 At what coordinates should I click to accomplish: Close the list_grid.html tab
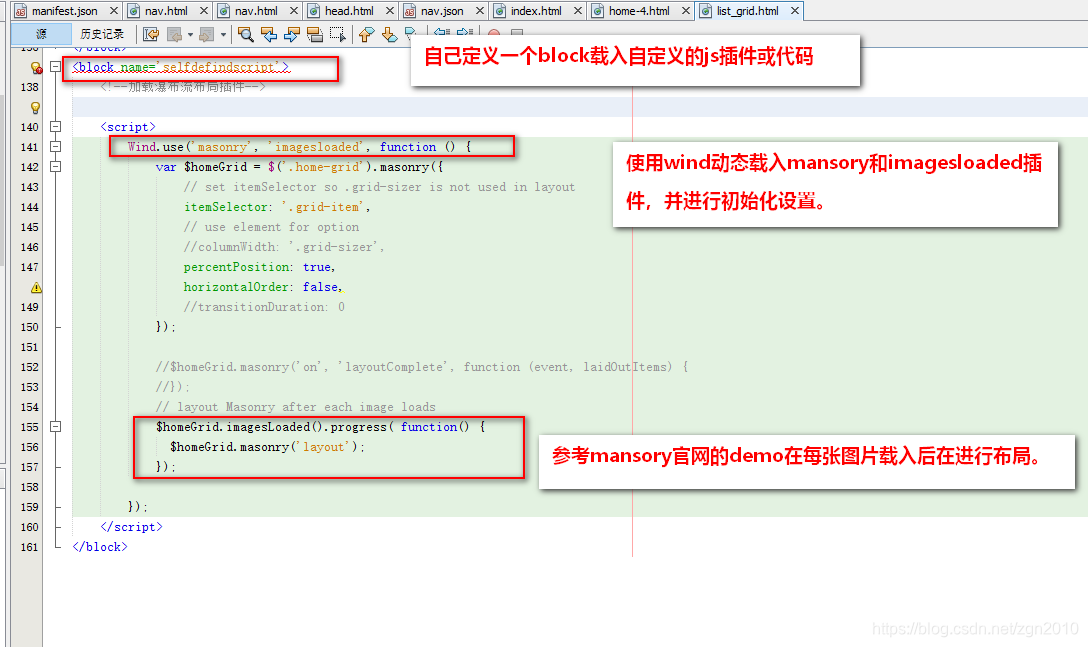(795, 11)
